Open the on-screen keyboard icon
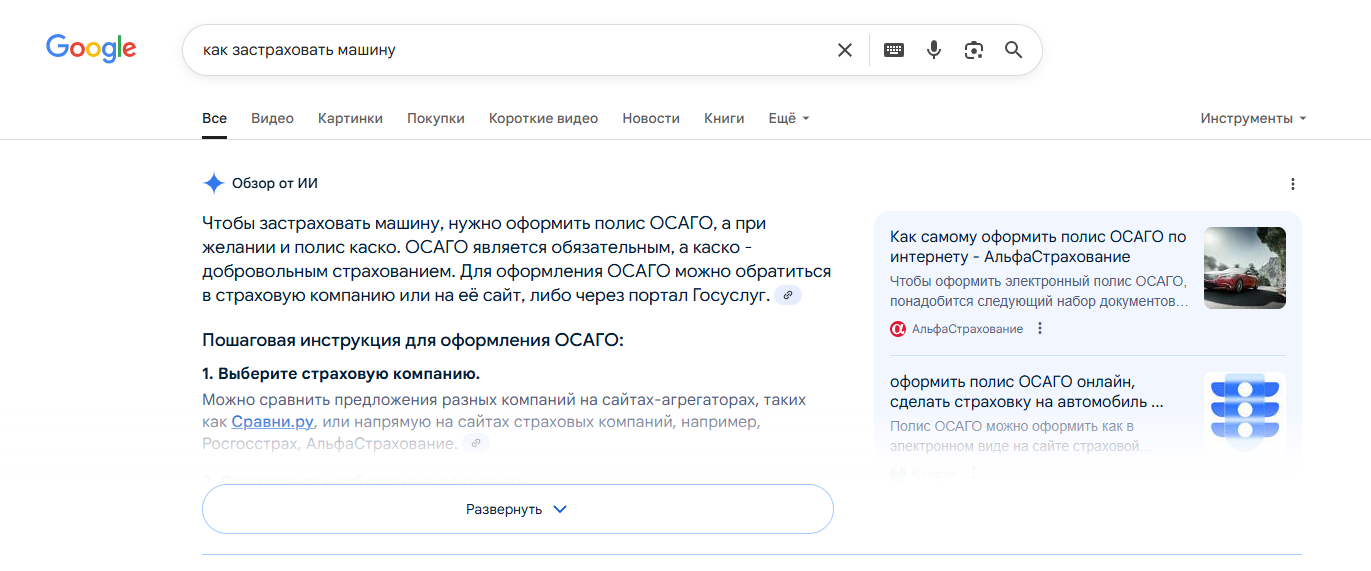 [894, 50]
